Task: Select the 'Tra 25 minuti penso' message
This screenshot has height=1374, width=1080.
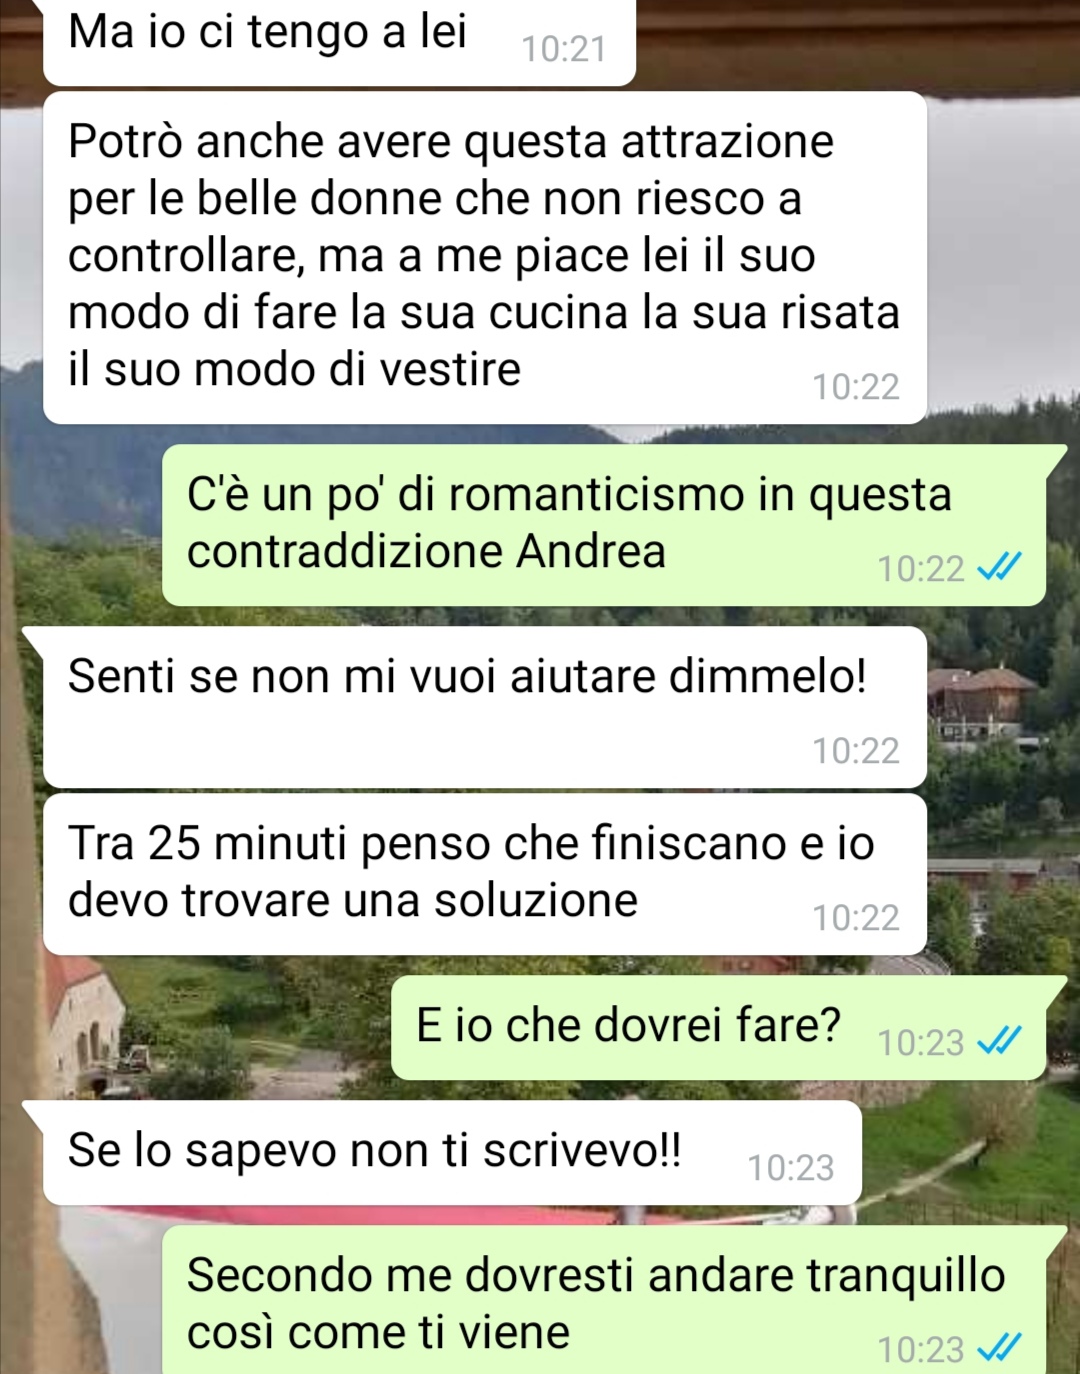Action: coord(485,874)
